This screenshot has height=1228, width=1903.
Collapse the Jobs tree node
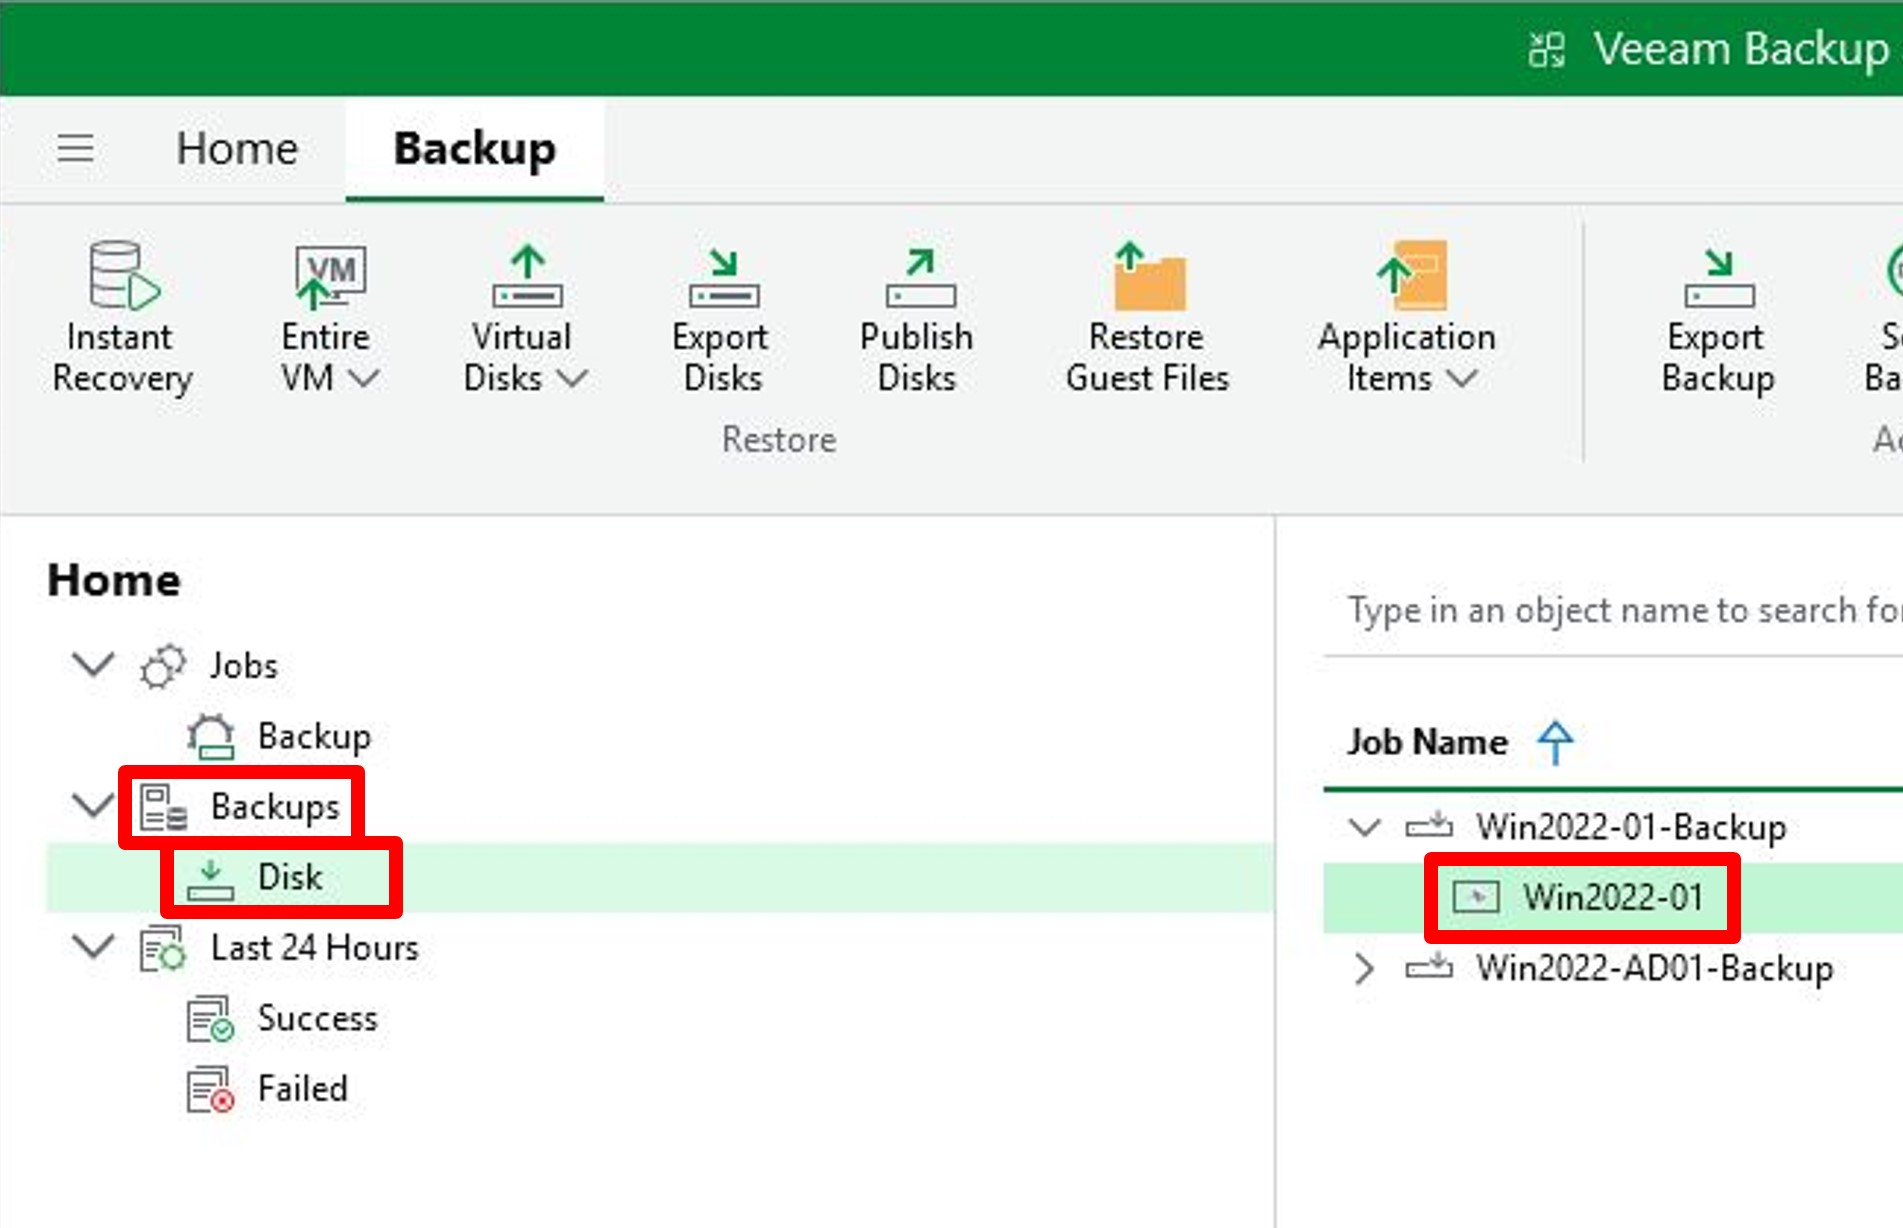click(94, 664)
